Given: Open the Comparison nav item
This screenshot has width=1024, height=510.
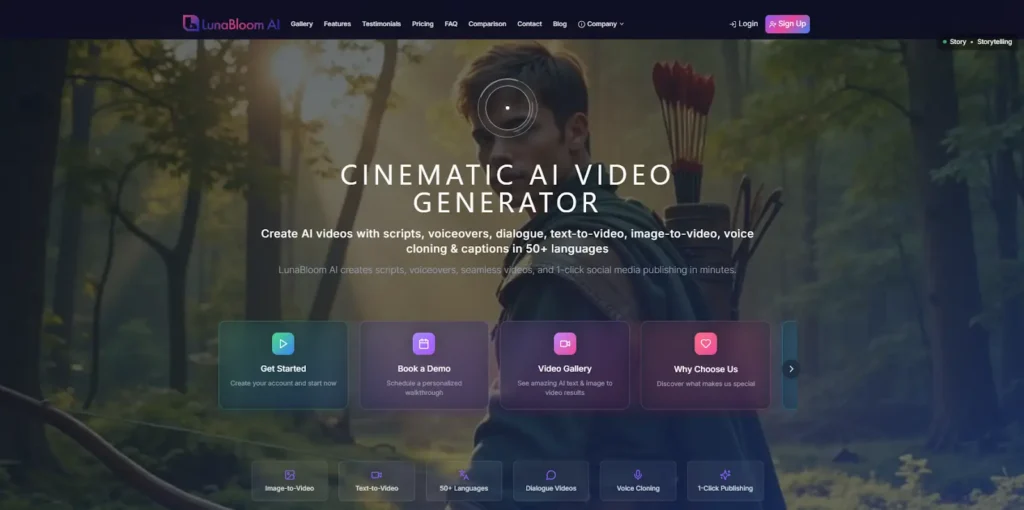Looking at the screenshot, I should (487, 24).
